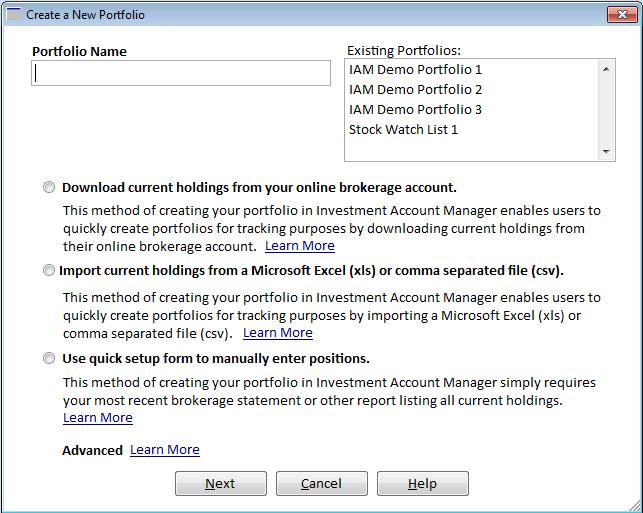Close the Create a New Portfolio dialog

[622, 15]
